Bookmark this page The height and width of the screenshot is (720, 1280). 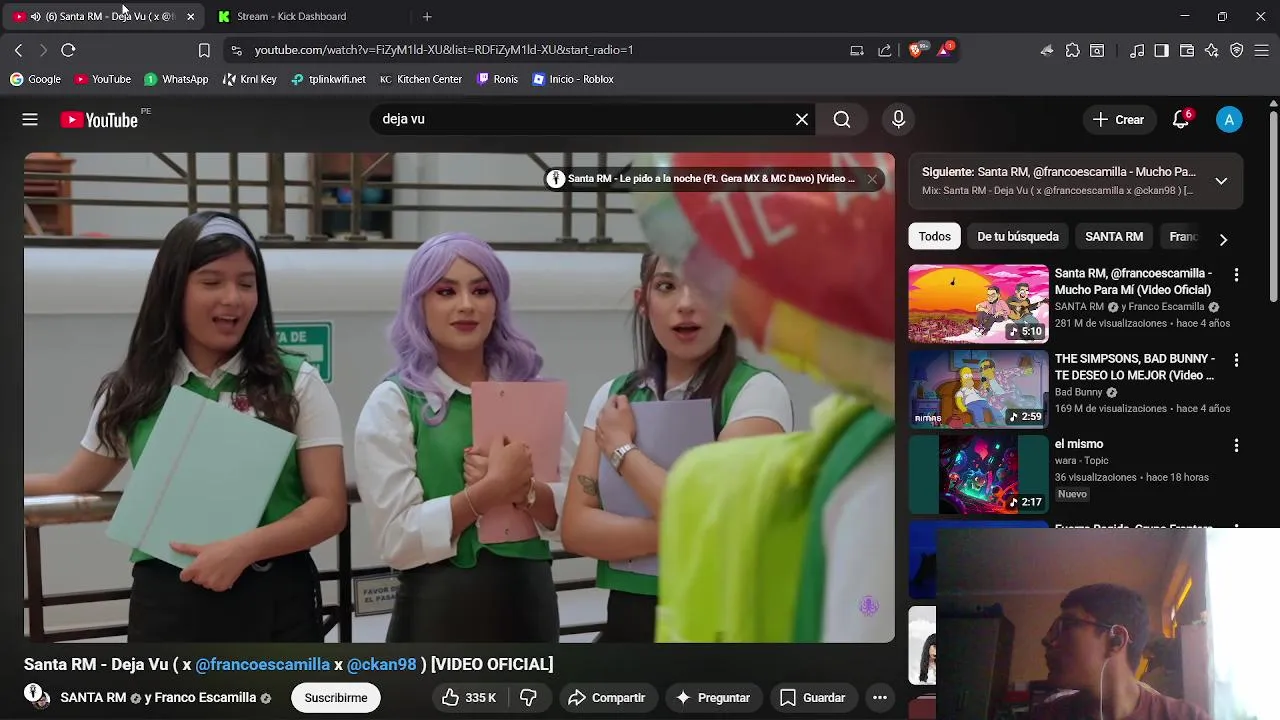click(204, 50)
